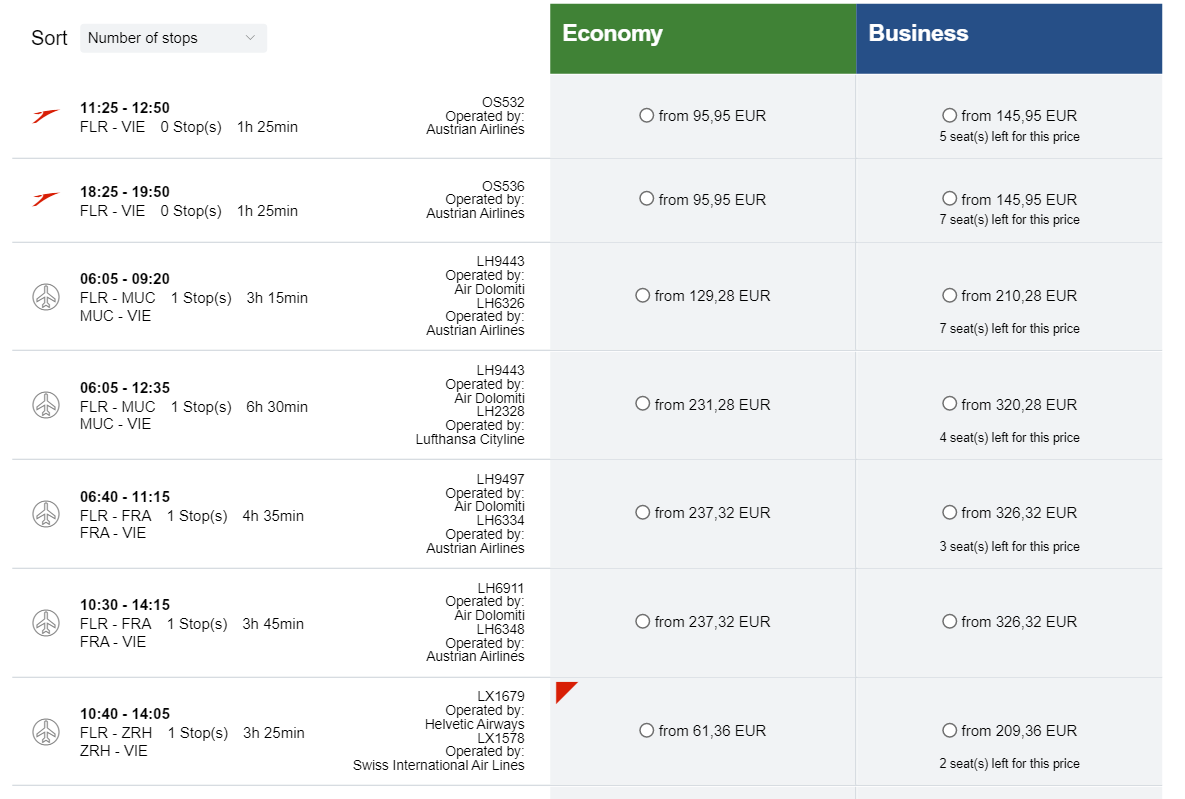Click red corner flag on 61,36 EUR fare
The height and width of the screenshot is (799, 1185).
pyautogui.click(x=565, y=691)
